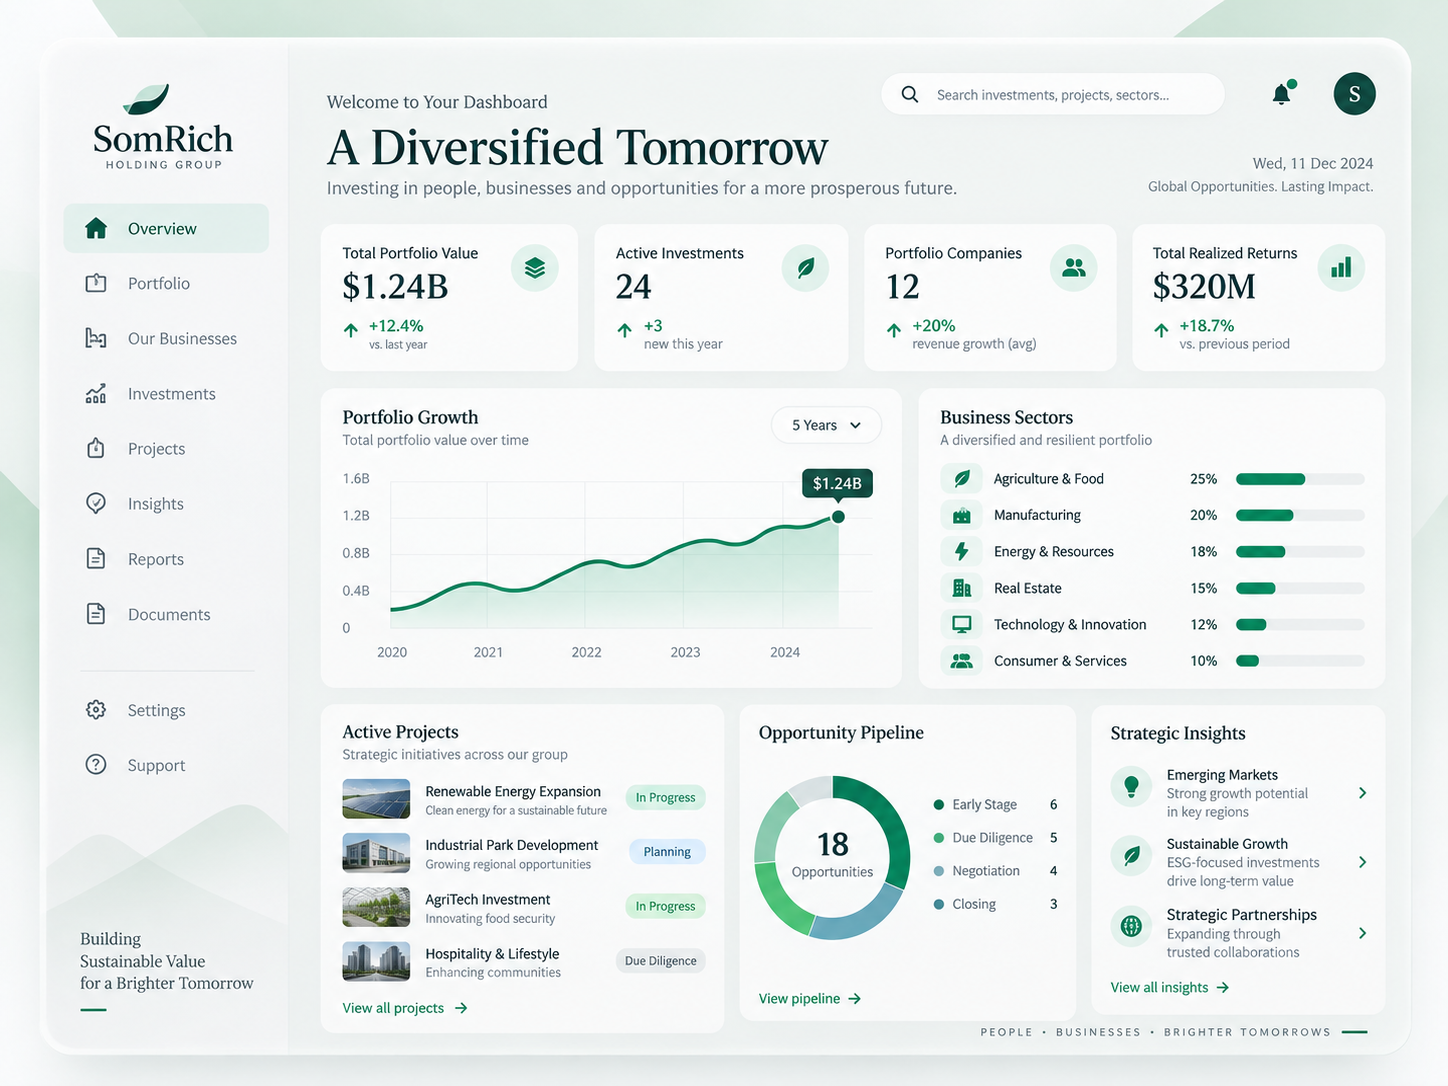Image resolution: width=1448 pixels, height=1086 pixels.
Task: Click the Technology & Innovation monitor icon
Action: 962,624
